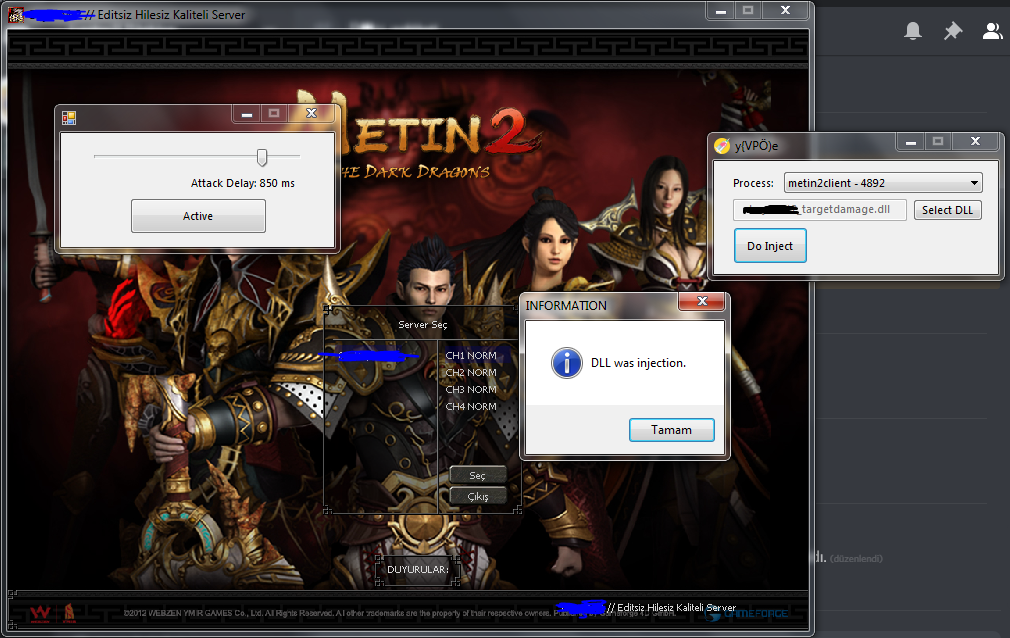This screenshot has width=1010, height=638.
Task: Adjust the Attack Delay slider thumb
Action: pyautogui.click(x=262, y=157)
